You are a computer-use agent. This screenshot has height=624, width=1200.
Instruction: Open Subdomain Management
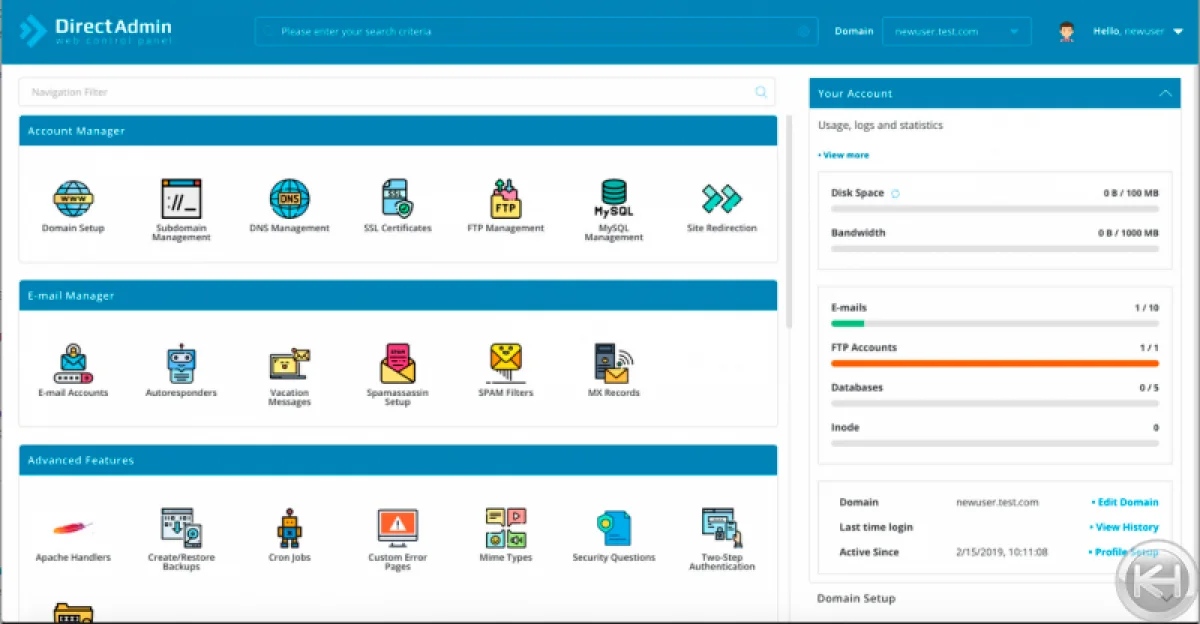coord(181,200)
